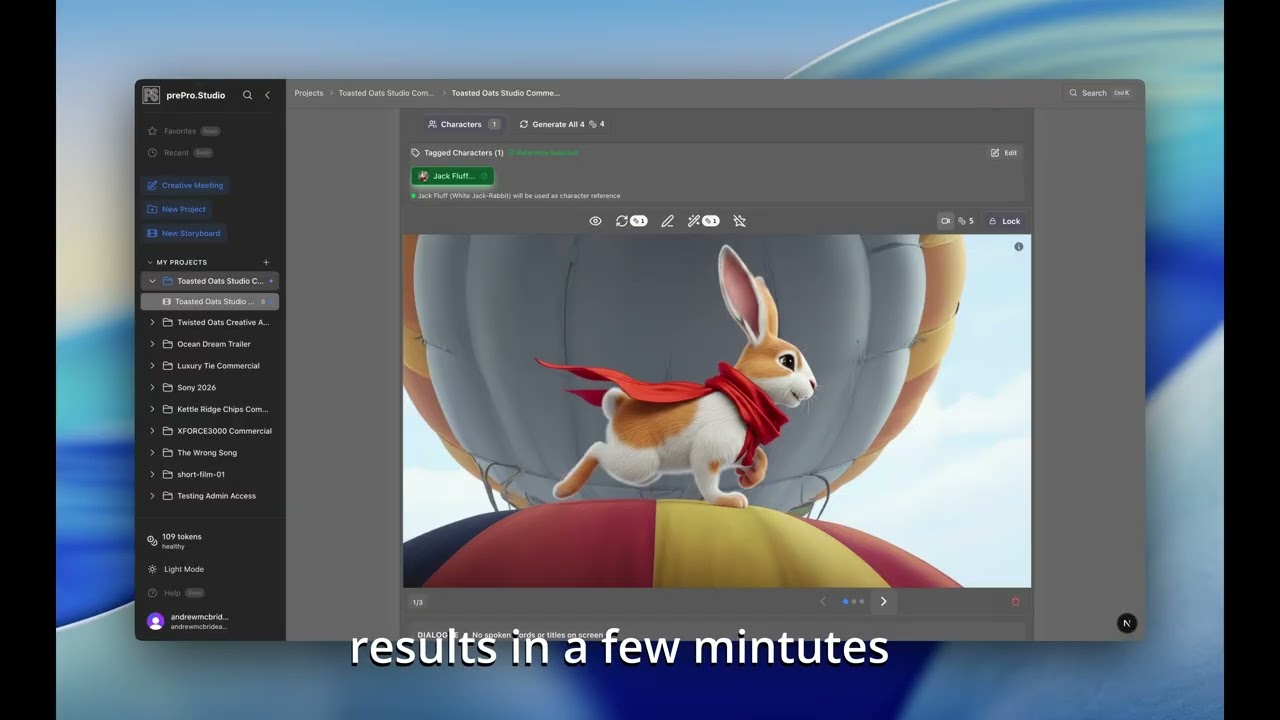Expand the Luxury Tie Commercial folder

coord(152,366)
